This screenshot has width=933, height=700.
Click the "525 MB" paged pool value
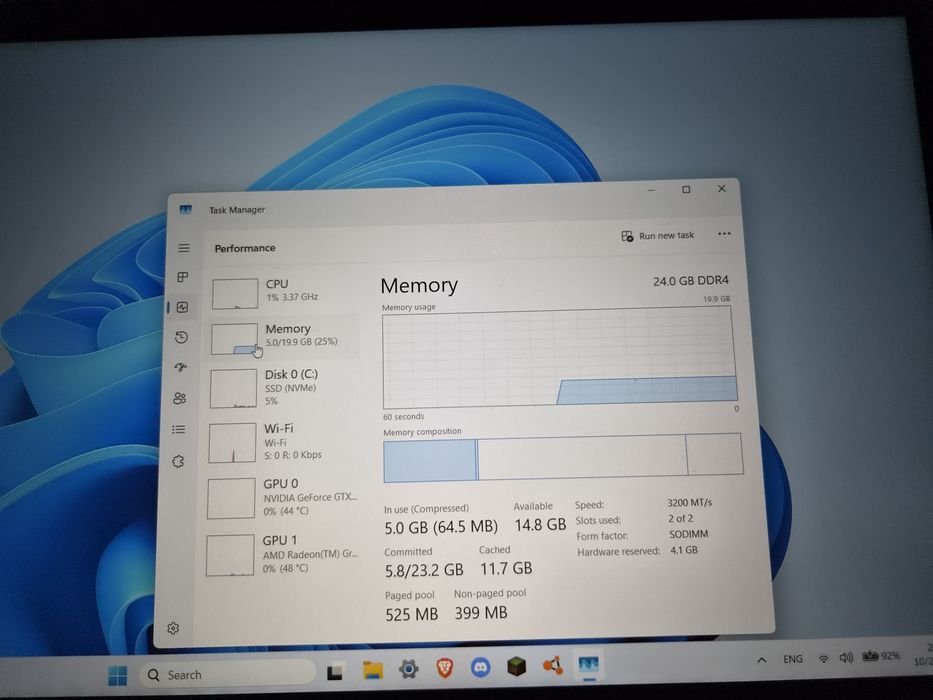(x=411, y=614)
